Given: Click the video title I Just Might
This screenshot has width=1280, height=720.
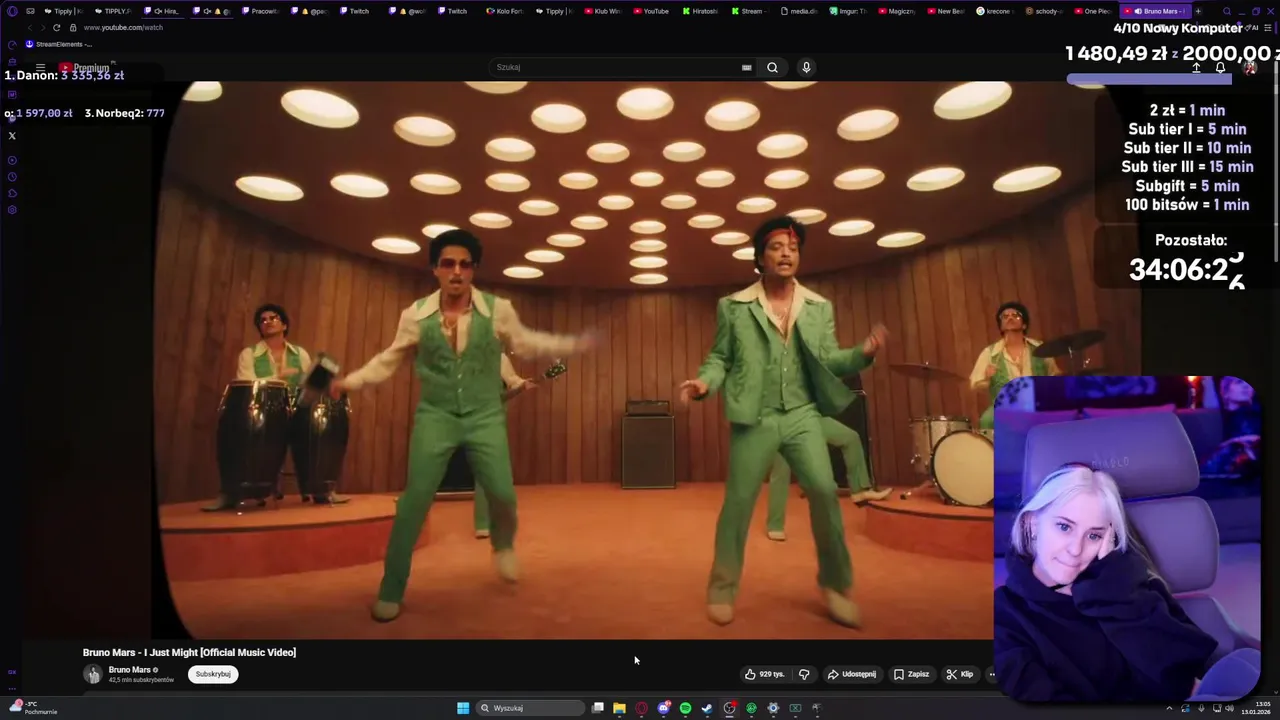Looking at the screenshot, I should [189, 652].
